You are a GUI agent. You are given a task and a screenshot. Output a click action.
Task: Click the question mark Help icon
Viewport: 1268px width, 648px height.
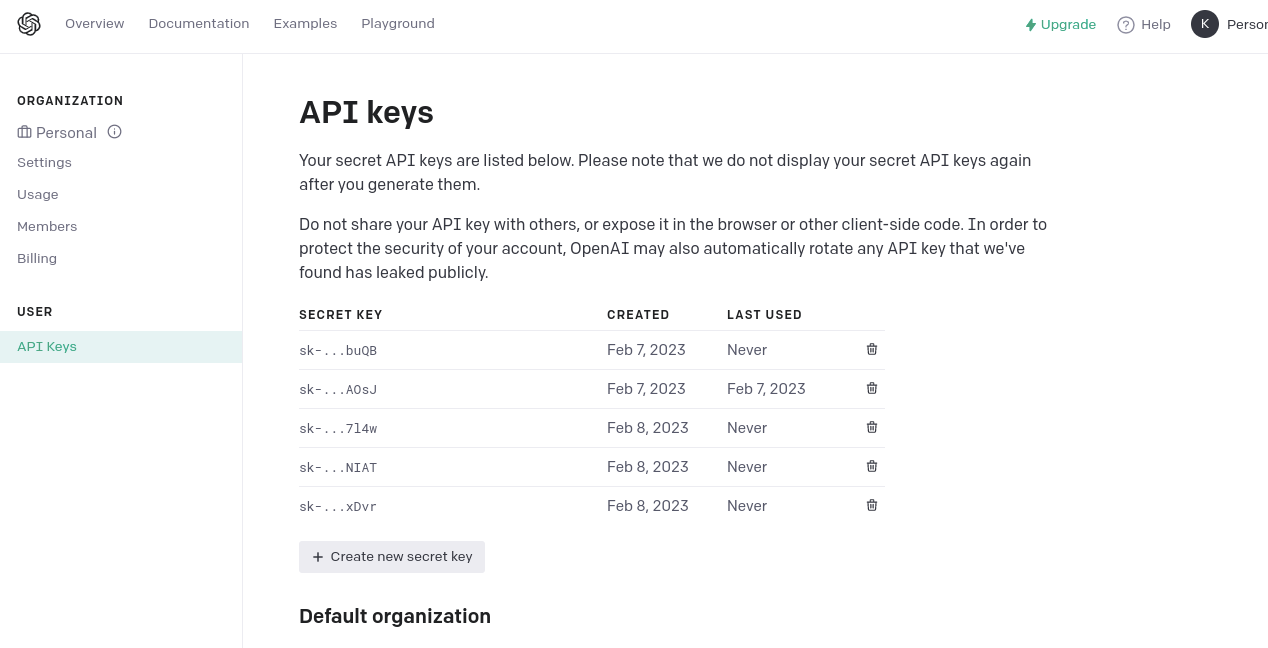[1126, 25]
